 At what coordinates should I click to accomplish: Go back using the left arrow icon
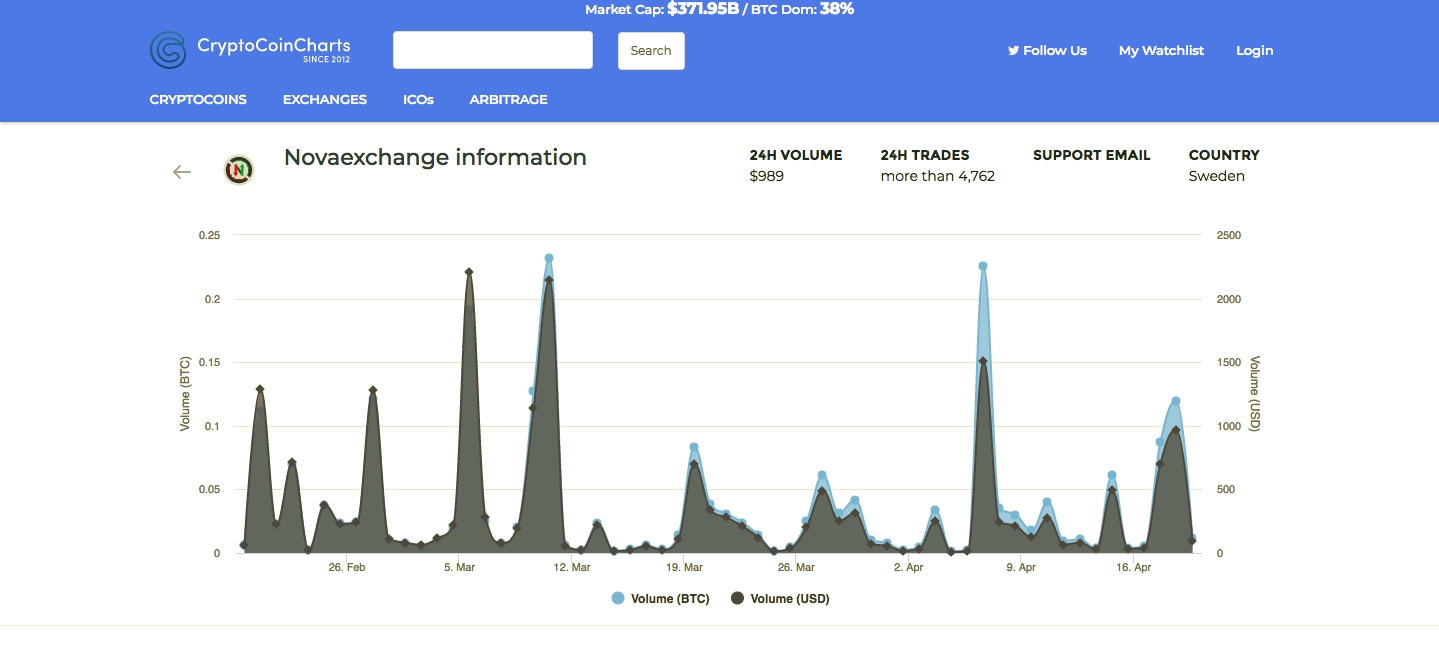point(181,172)
